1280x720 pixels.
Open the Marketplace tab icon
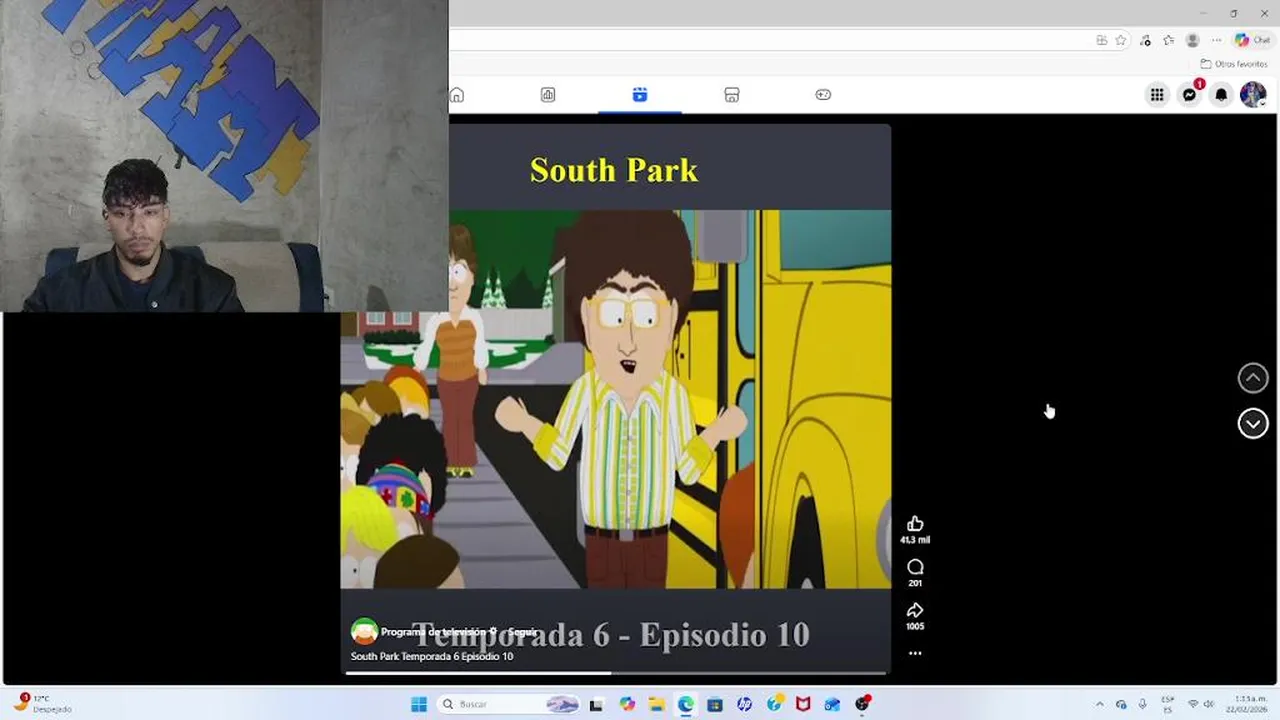(x=732, y=95)
